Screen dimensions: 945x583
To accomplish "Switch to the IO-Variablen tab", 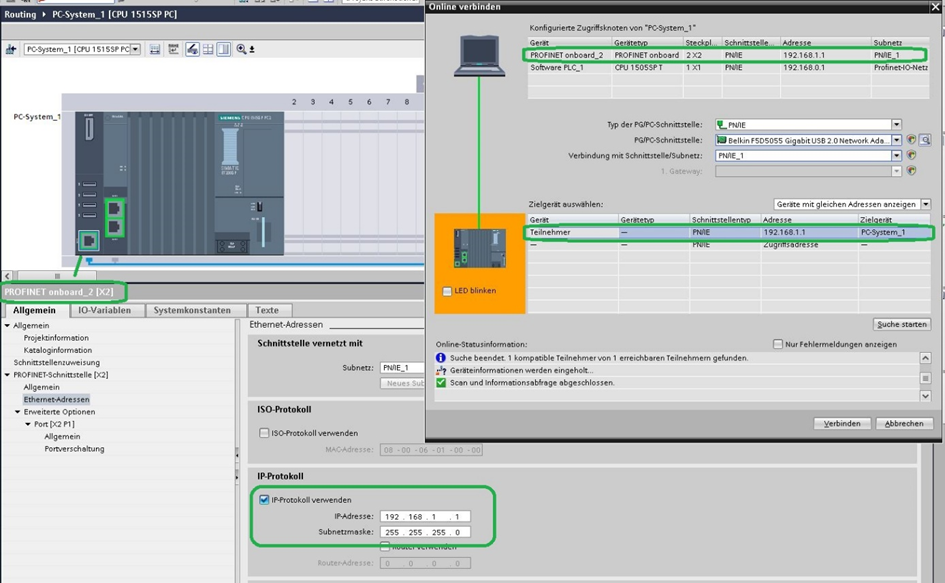I will click(104, 311).
